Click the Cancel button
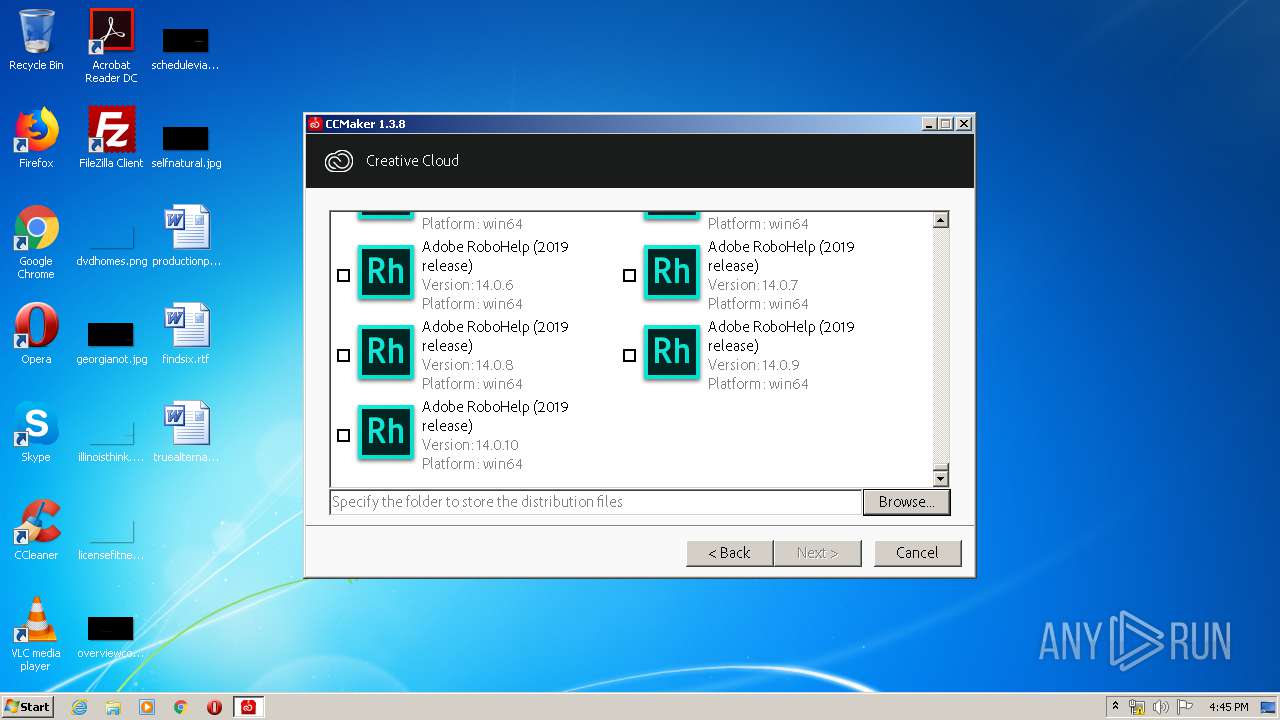The image size is (1280, 720). tap(917, 553)
